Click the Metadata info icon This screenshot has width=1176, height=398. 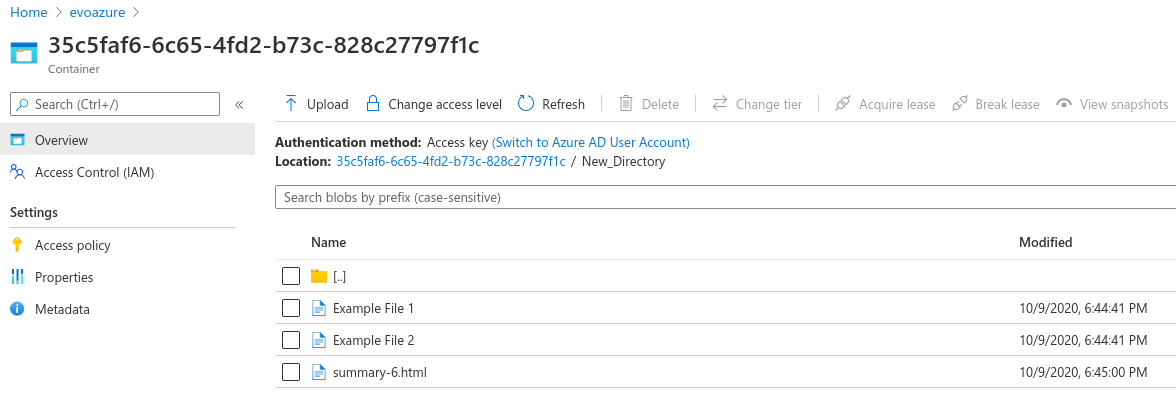tap(18, 309)
